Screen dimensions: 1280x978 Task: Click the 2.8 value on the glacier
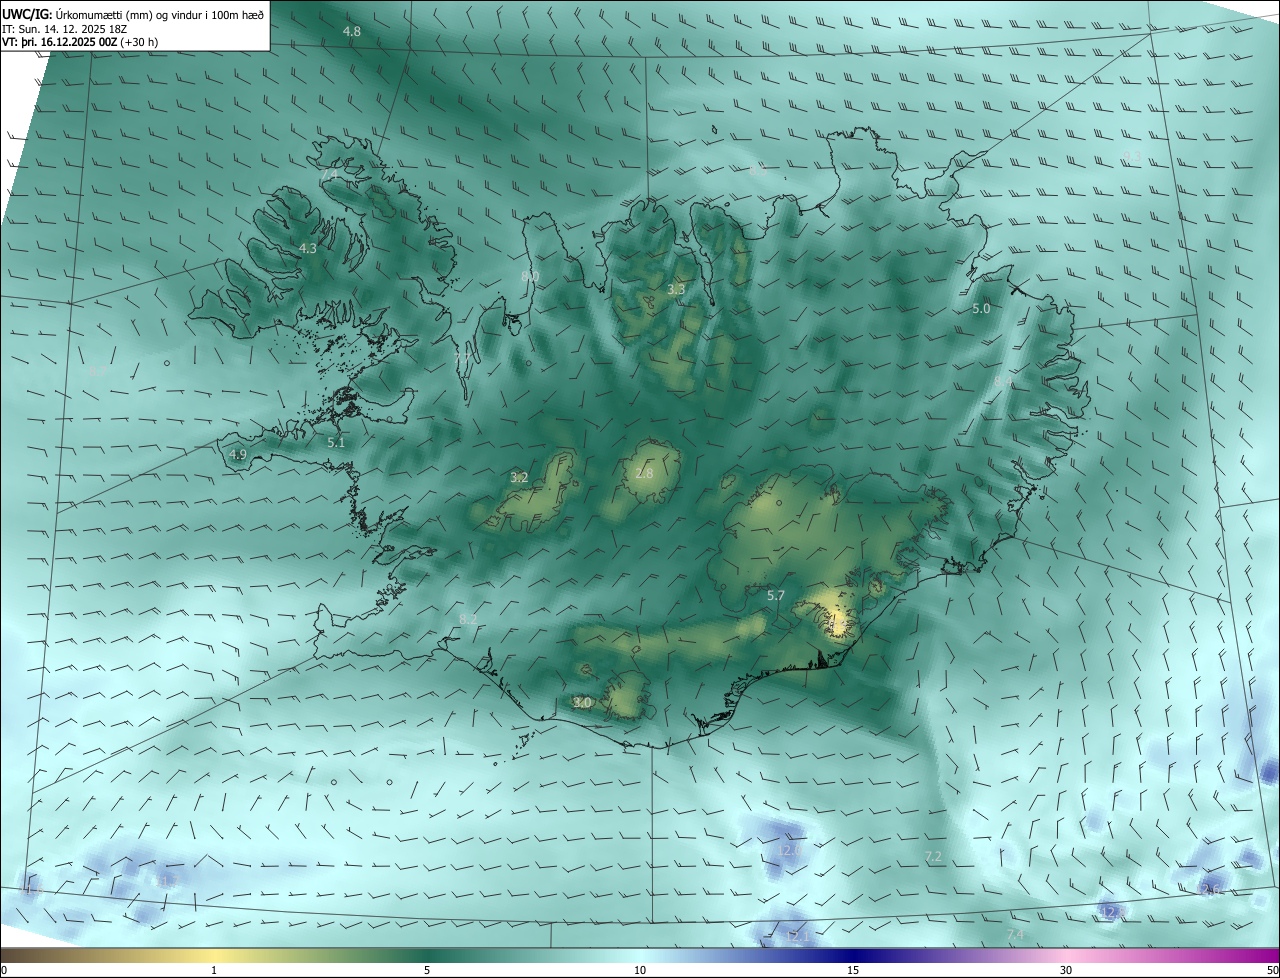click(644, 473)
